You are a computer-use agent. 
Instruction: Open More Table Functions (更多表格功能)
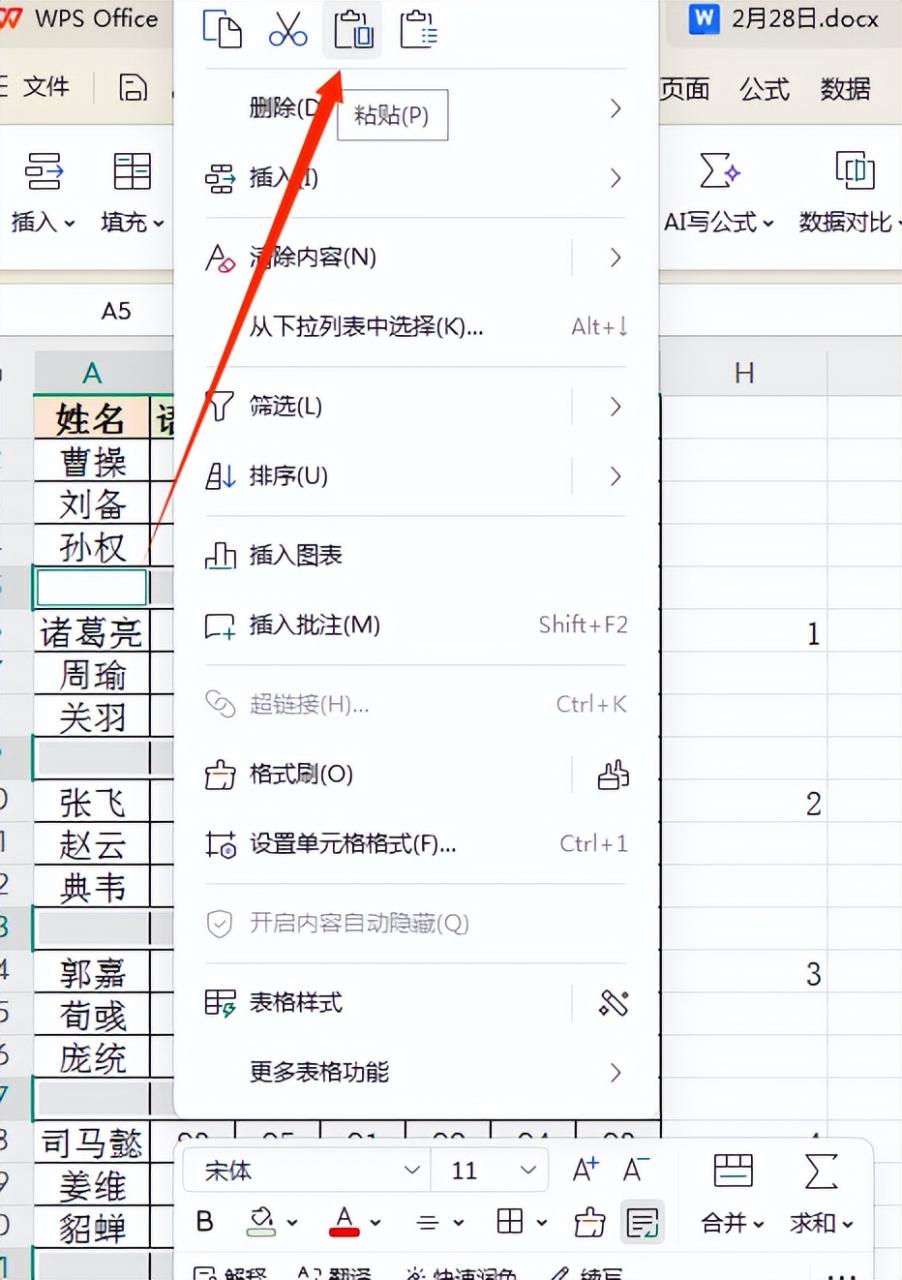tap(415, 1073)
